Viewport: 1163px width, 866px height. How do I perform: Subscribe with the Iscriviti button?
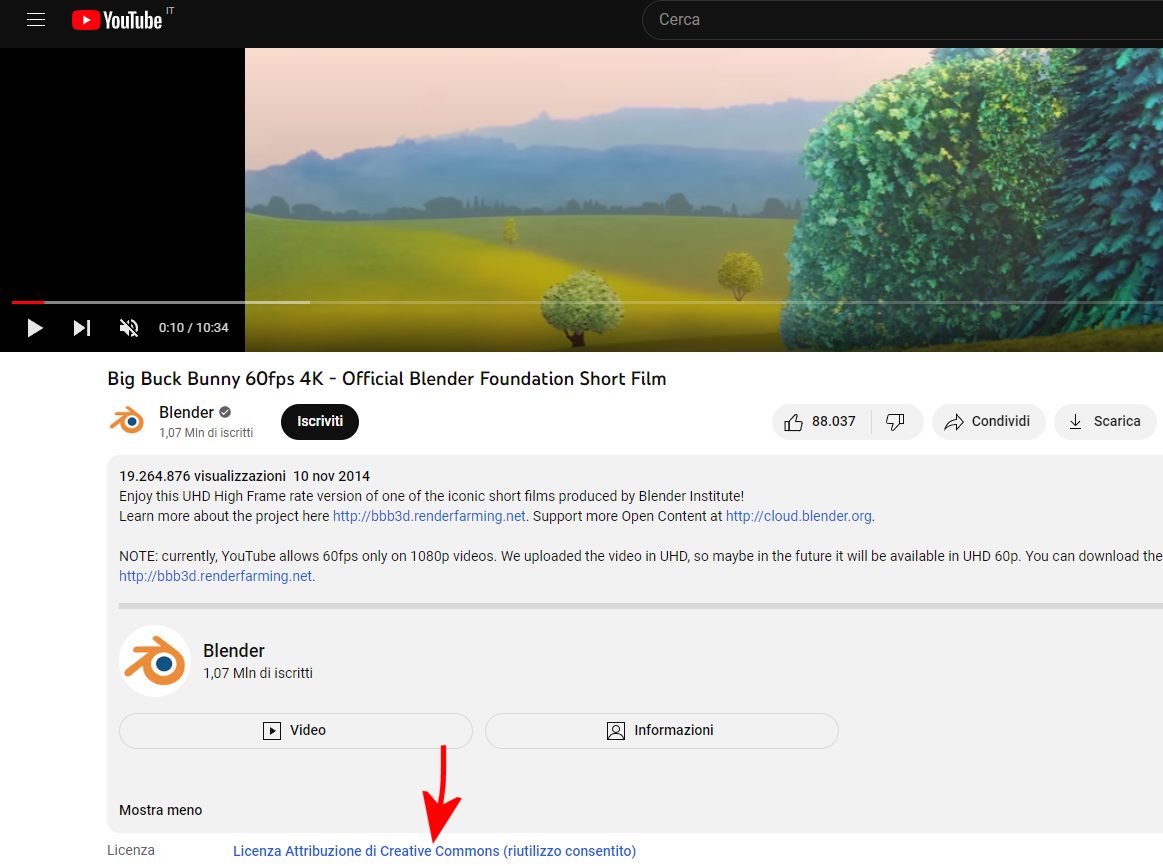(x=320, y=421)
